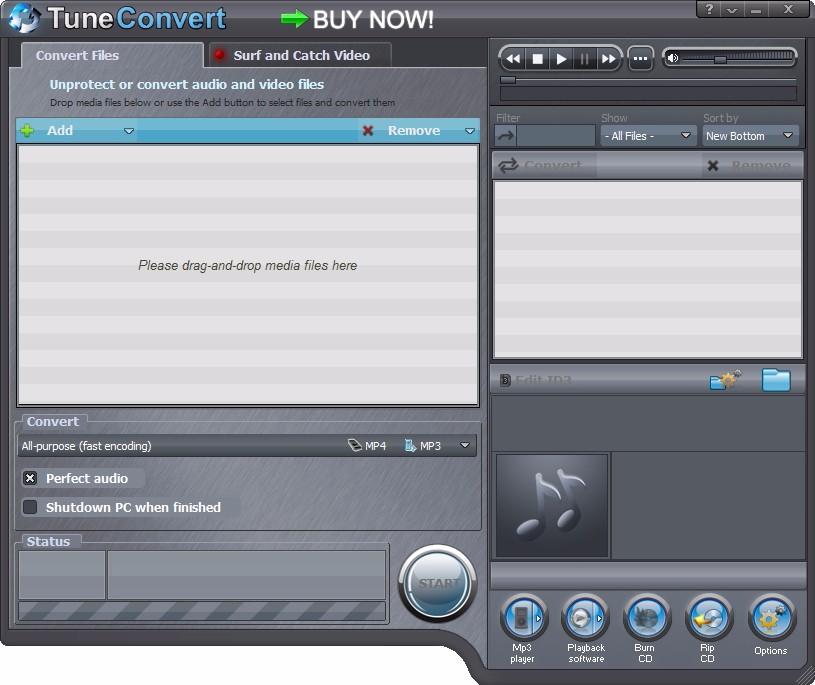Viewport: 815px width, 685px height.
Task: Click the drag-and-drop media files area
Action: (x=248, y=275)
